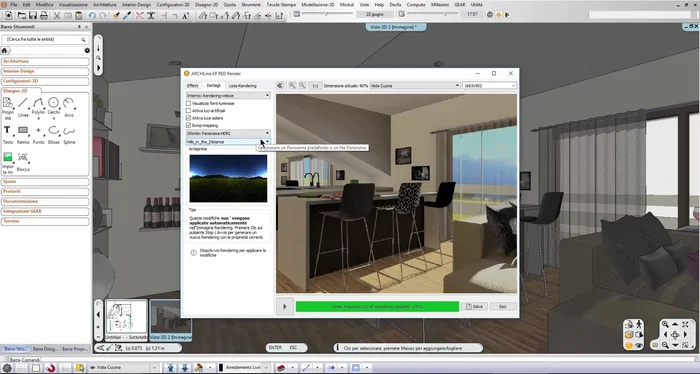Zoom out on the render preview
The height and width of the screenshot is (374, 700).
click(302, 86)
